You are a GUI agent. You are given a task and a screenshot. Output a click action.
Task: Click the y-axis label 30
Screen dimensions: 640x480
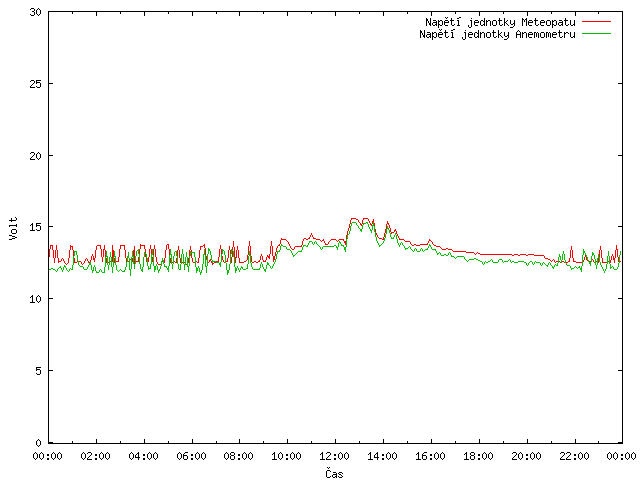[36, 12]
